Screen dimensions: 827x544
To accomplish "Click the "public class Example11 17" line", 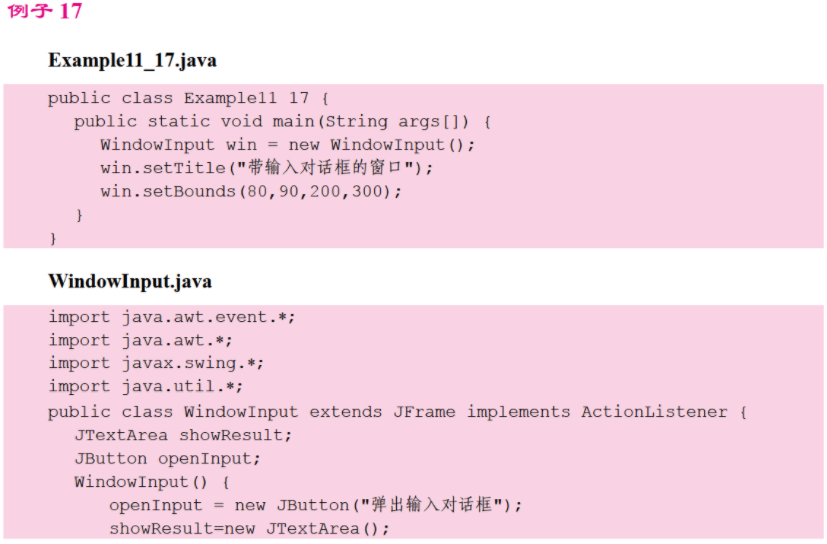I will coord(188,98).
